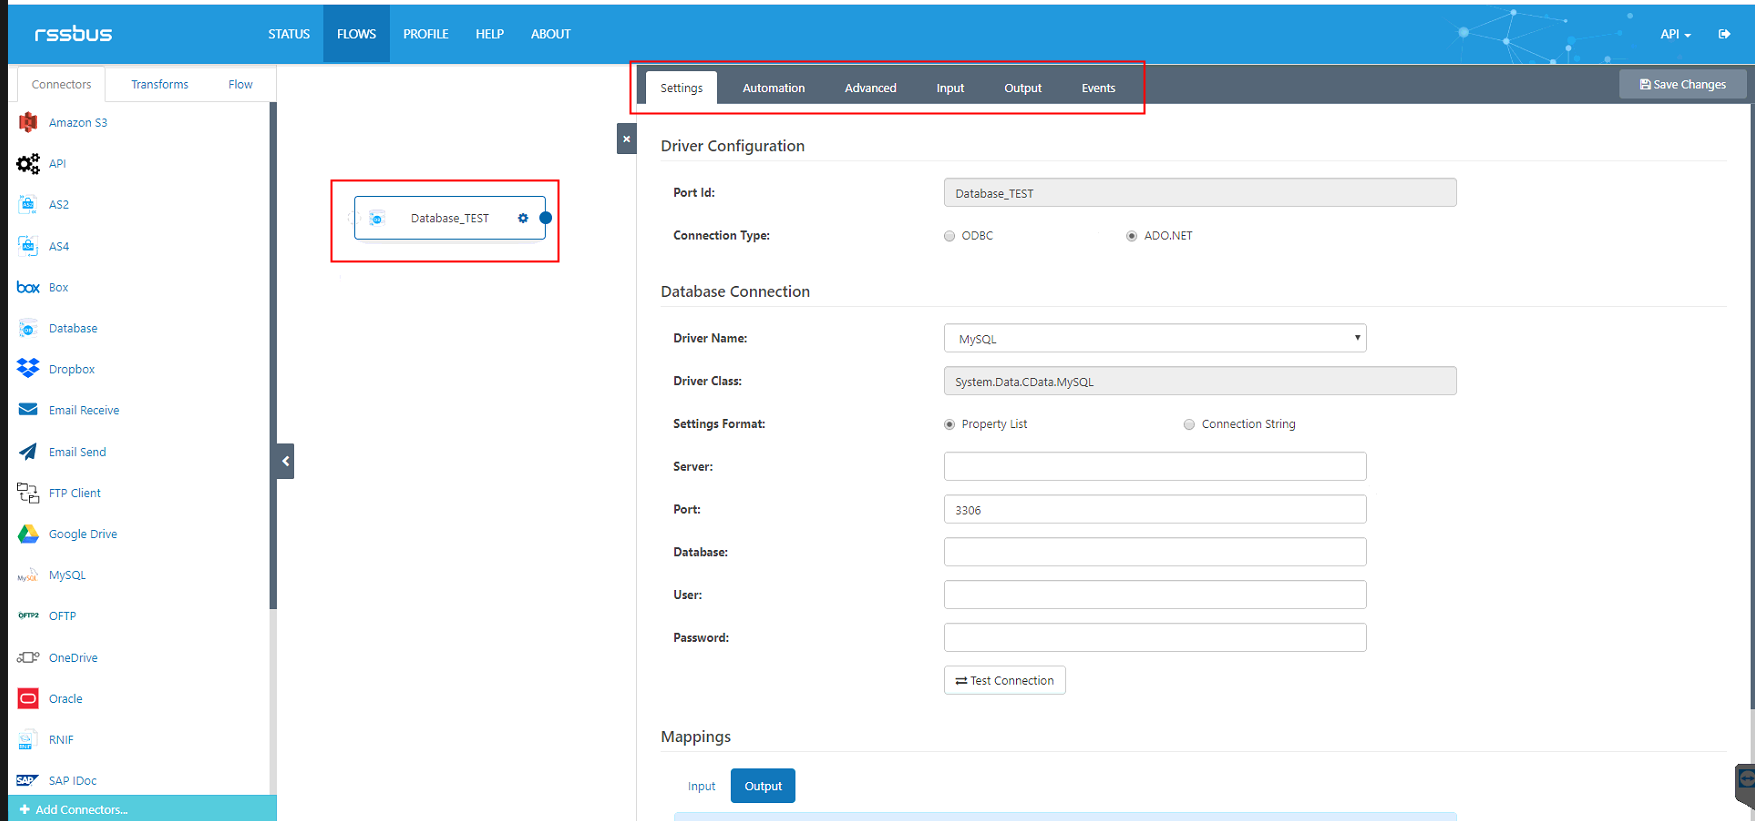The image size is (1755, 821).
Task: Open Database_TEST node gear settings
Action: point(523,218)
